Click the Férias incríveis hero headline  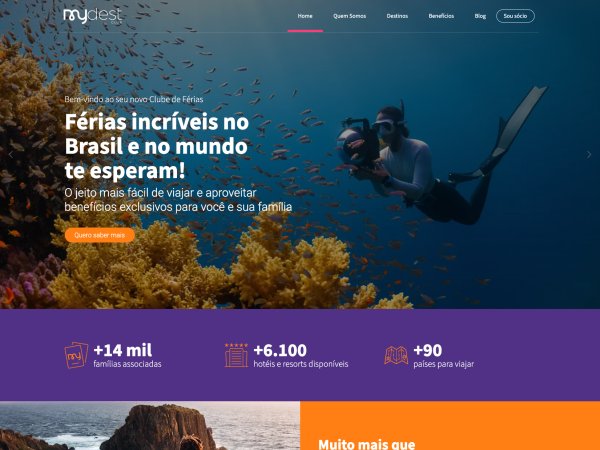tap(157, 146)
